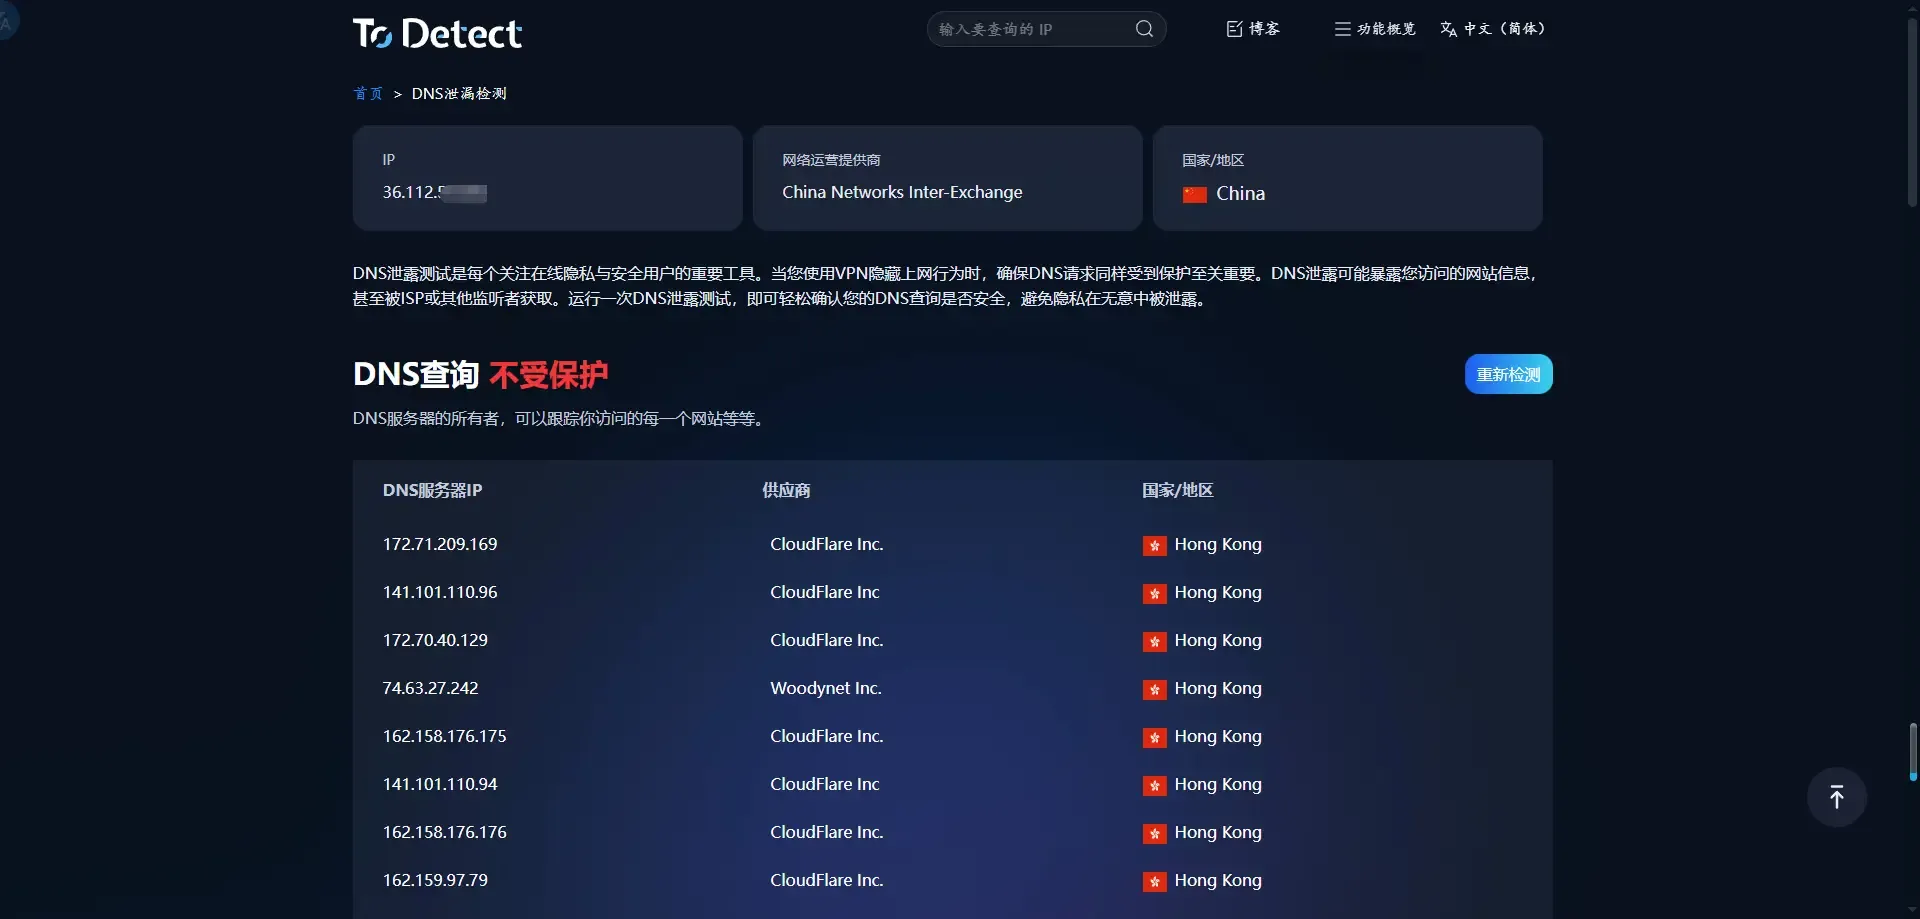Go to 首页 breadcrumb link

click(368, 94)
